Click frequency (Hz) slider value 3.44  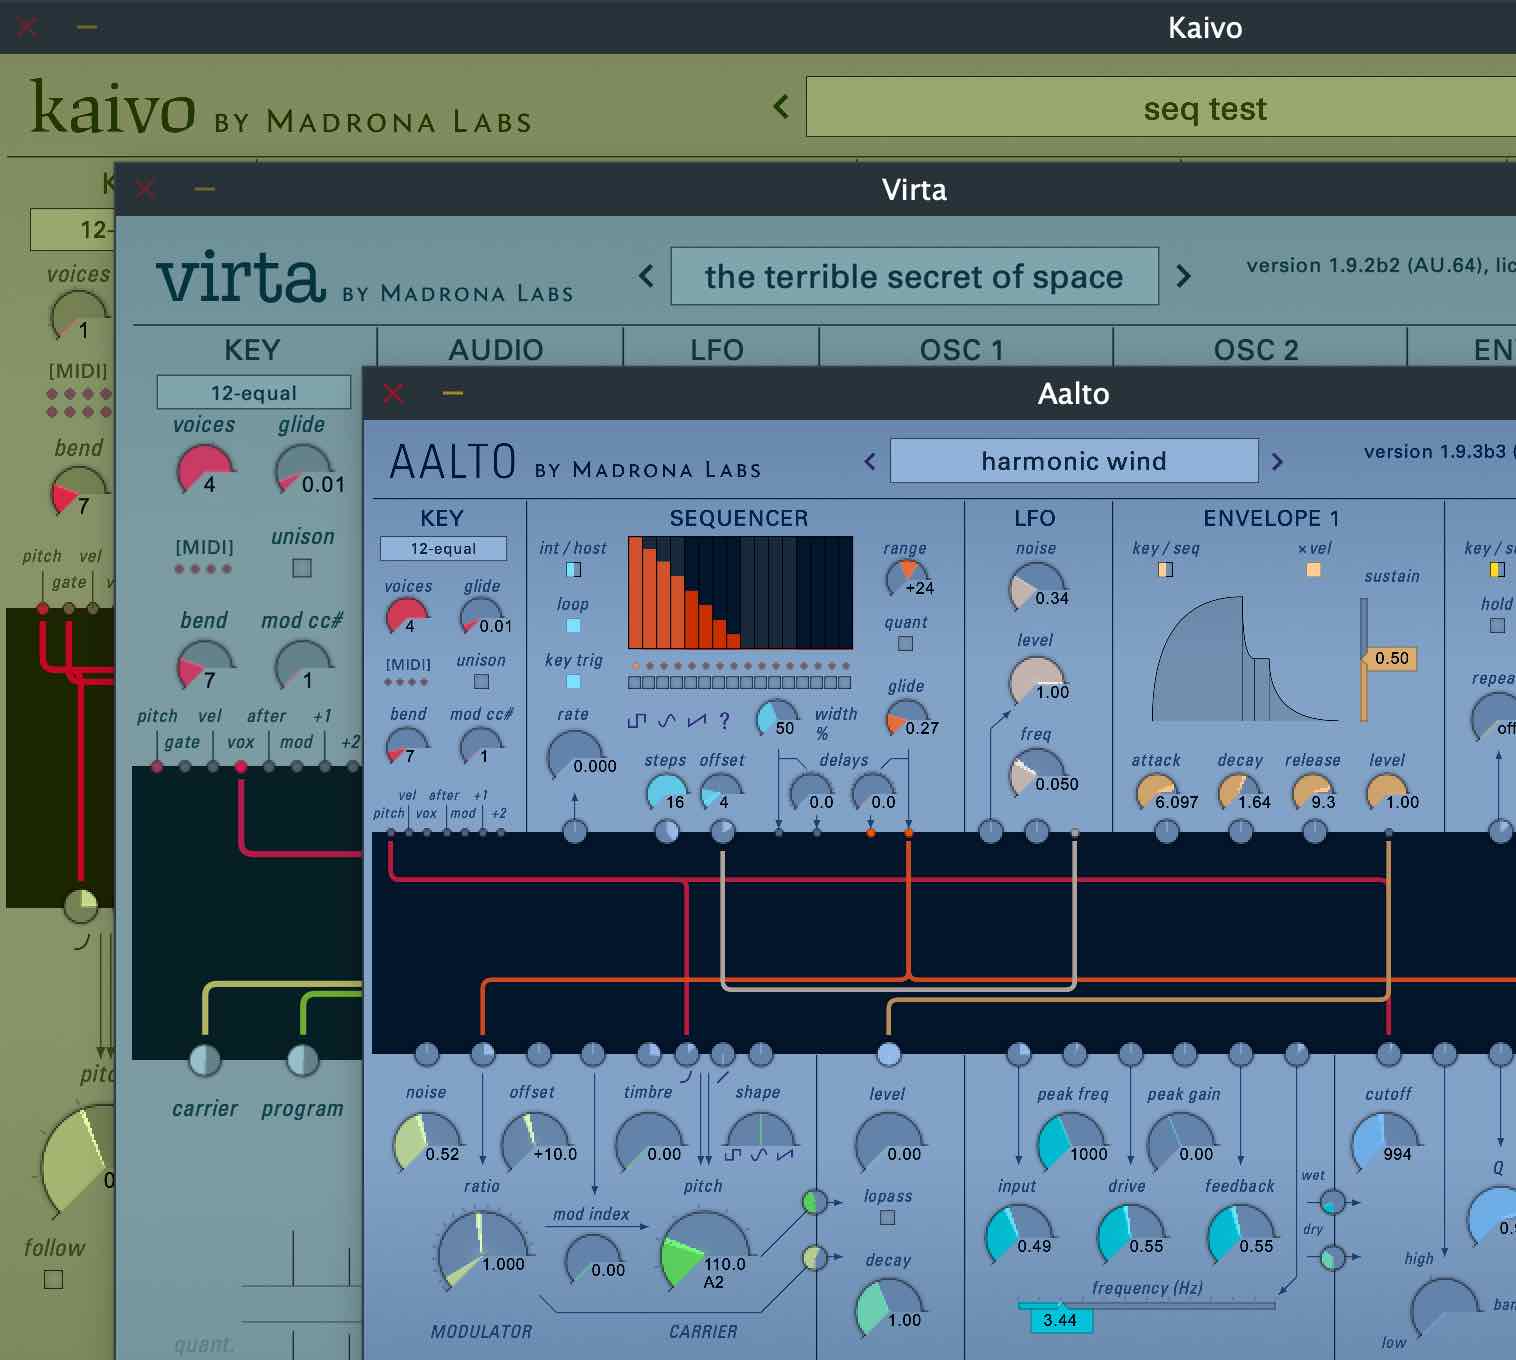tap(1061, 1320)
